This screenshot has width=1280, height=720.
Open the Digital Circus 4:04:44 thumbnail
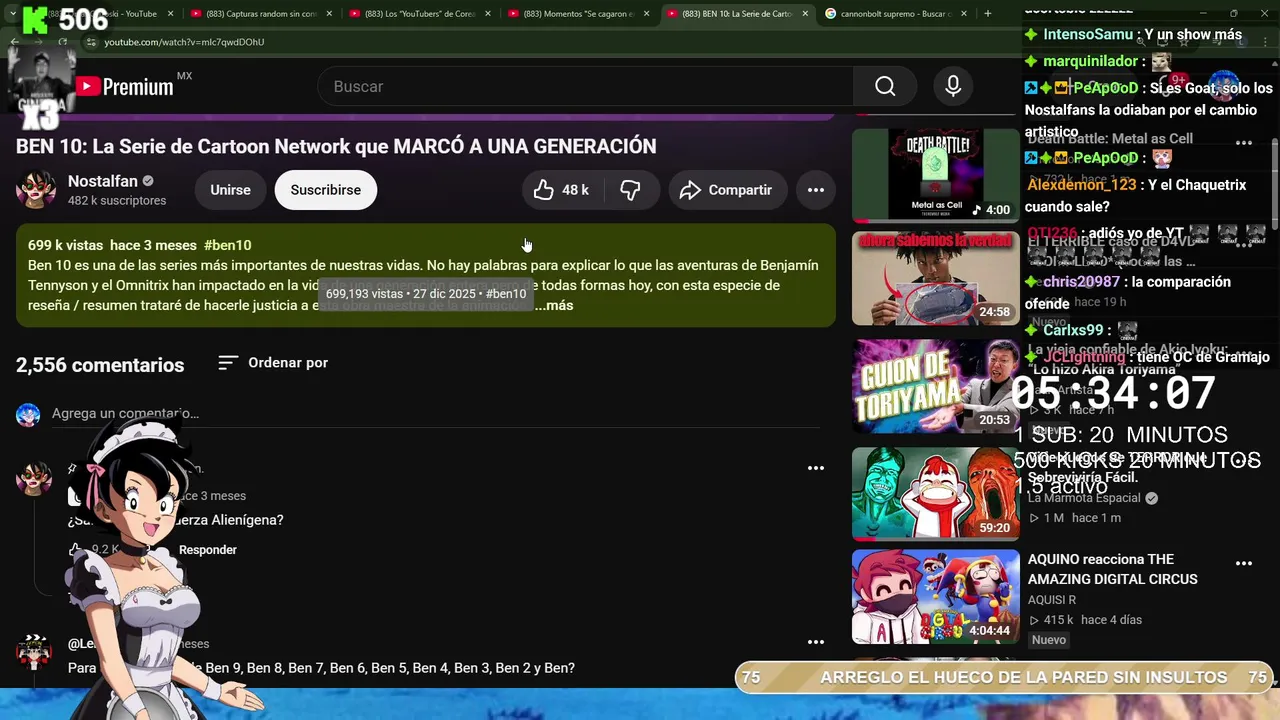[935, 597]
